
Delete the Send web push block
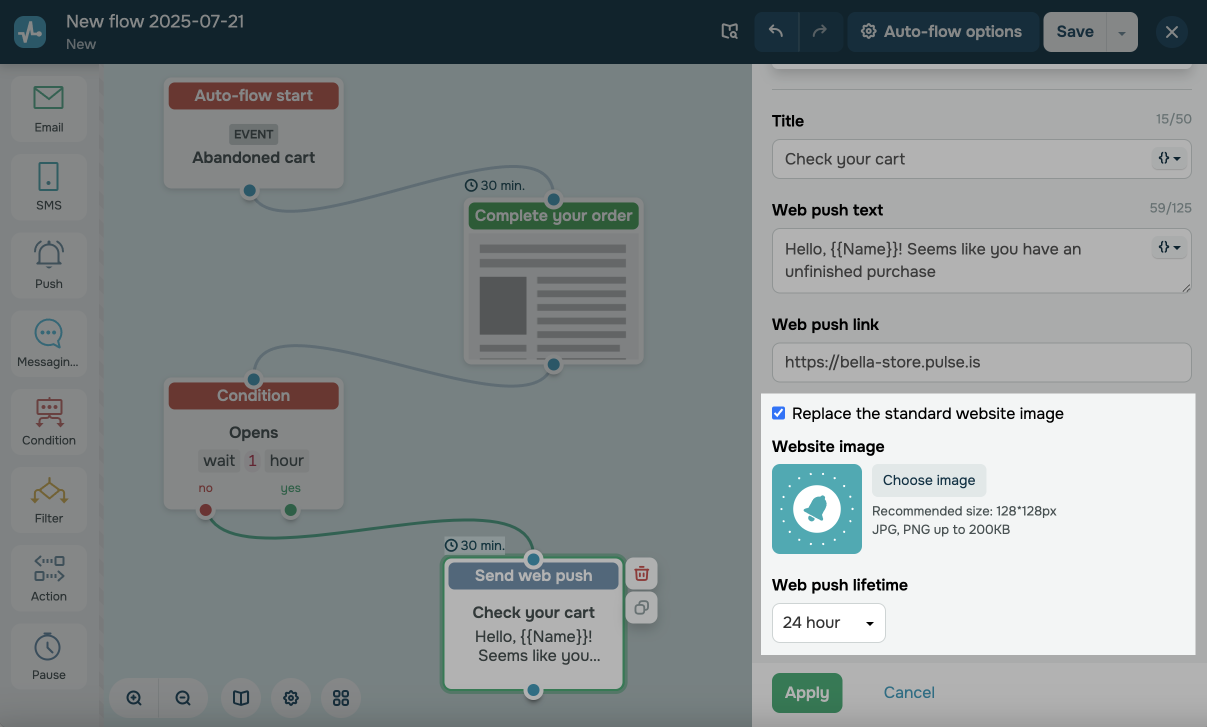coord(641,574)
